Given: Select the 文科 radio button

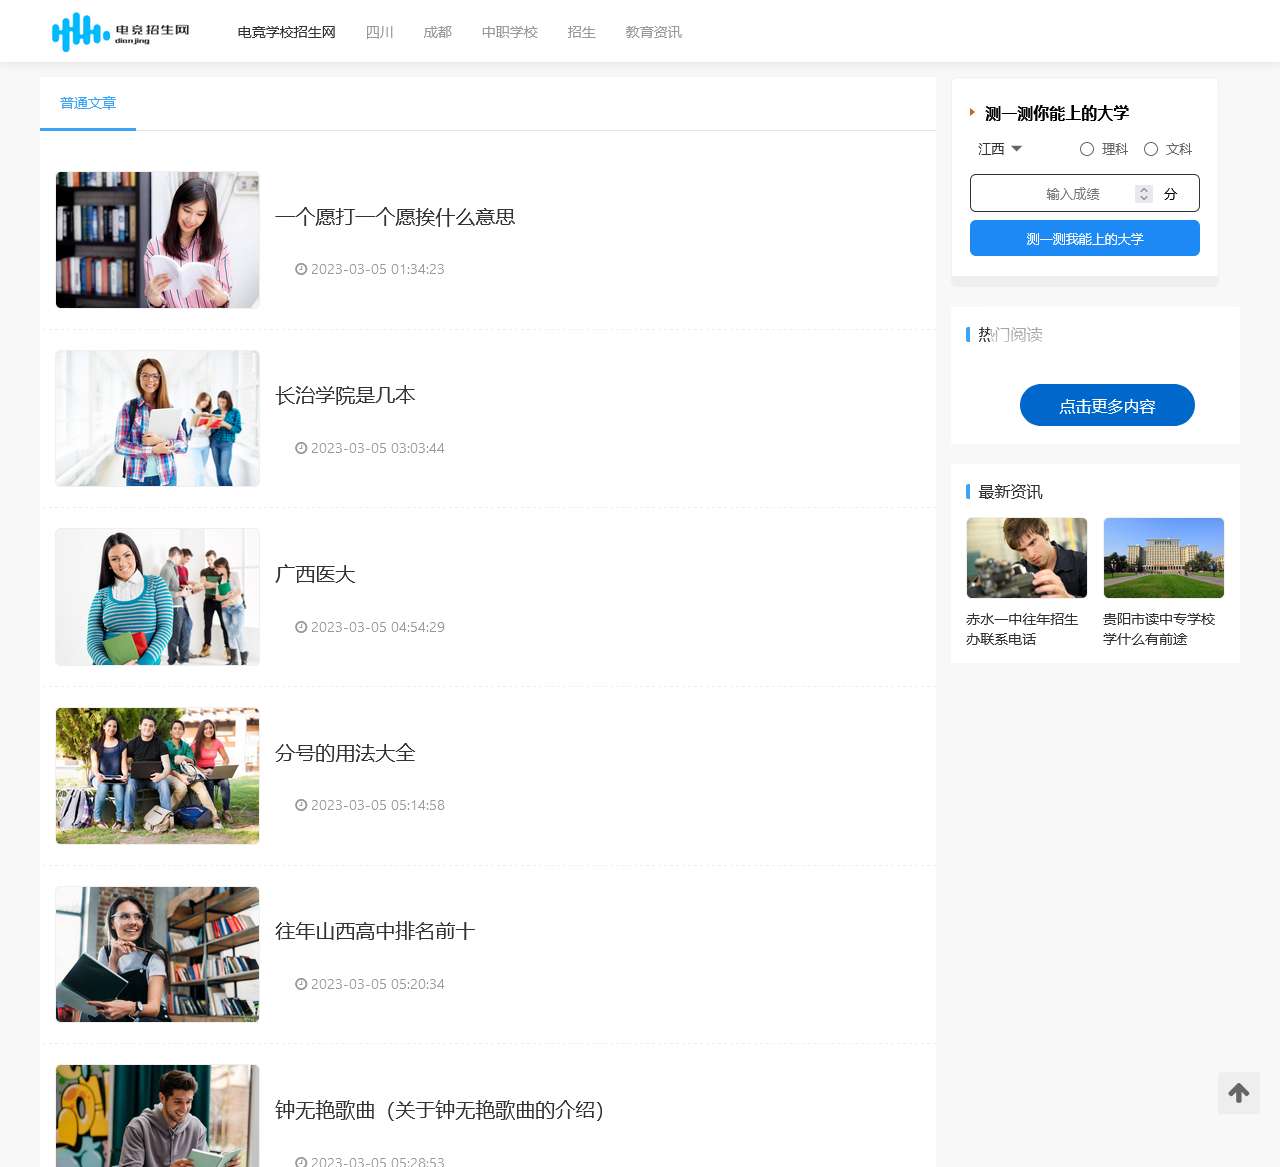Looking at the screenshot, I should coord(1151,149).
